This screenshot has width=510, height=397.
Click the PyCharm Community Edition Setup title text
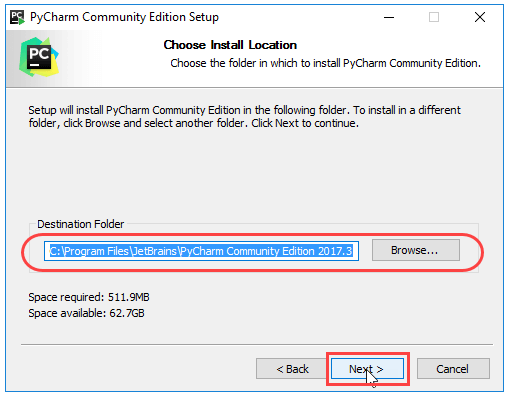pos(124,17)
